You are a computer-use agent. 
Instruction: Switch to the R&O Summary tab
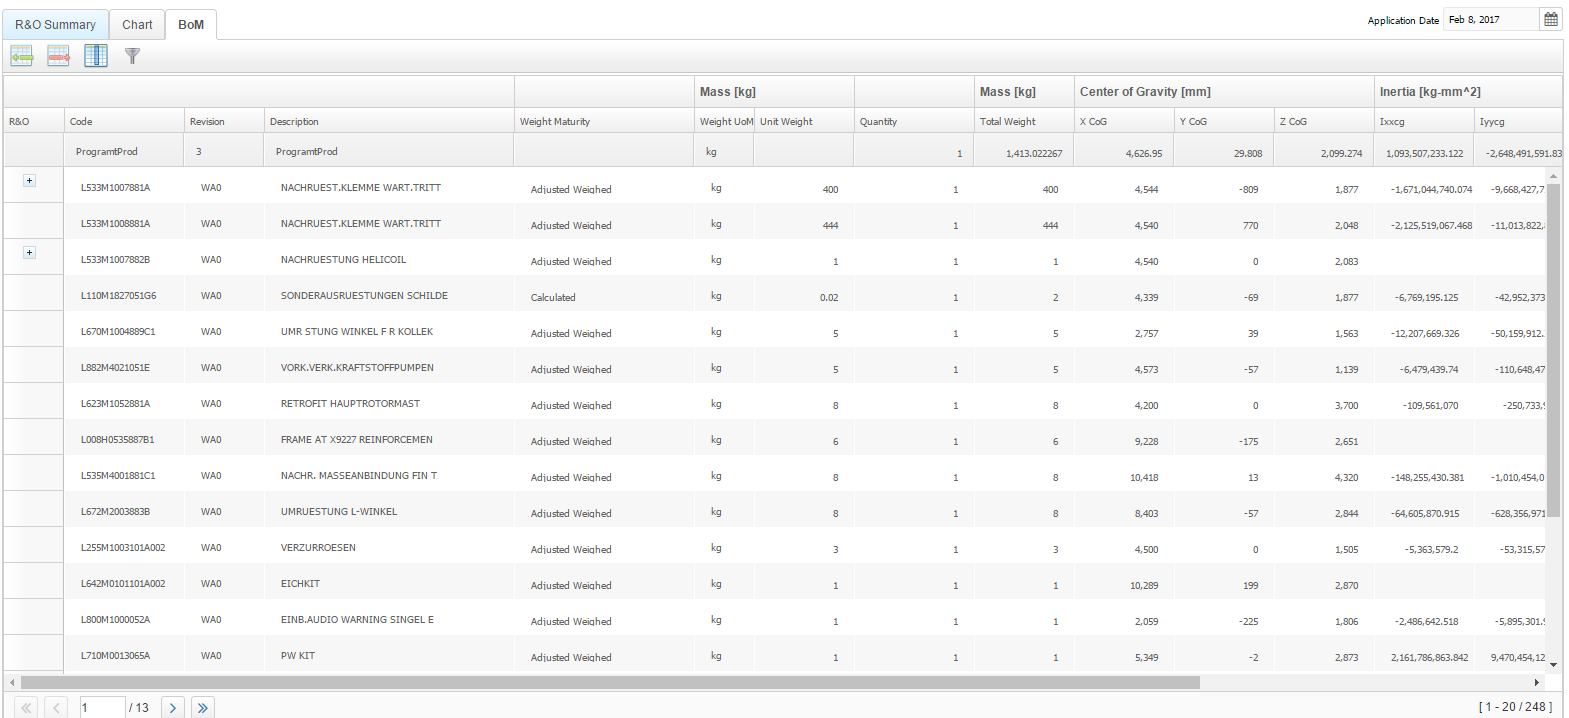pyautogui.click(x=55, y=24)
